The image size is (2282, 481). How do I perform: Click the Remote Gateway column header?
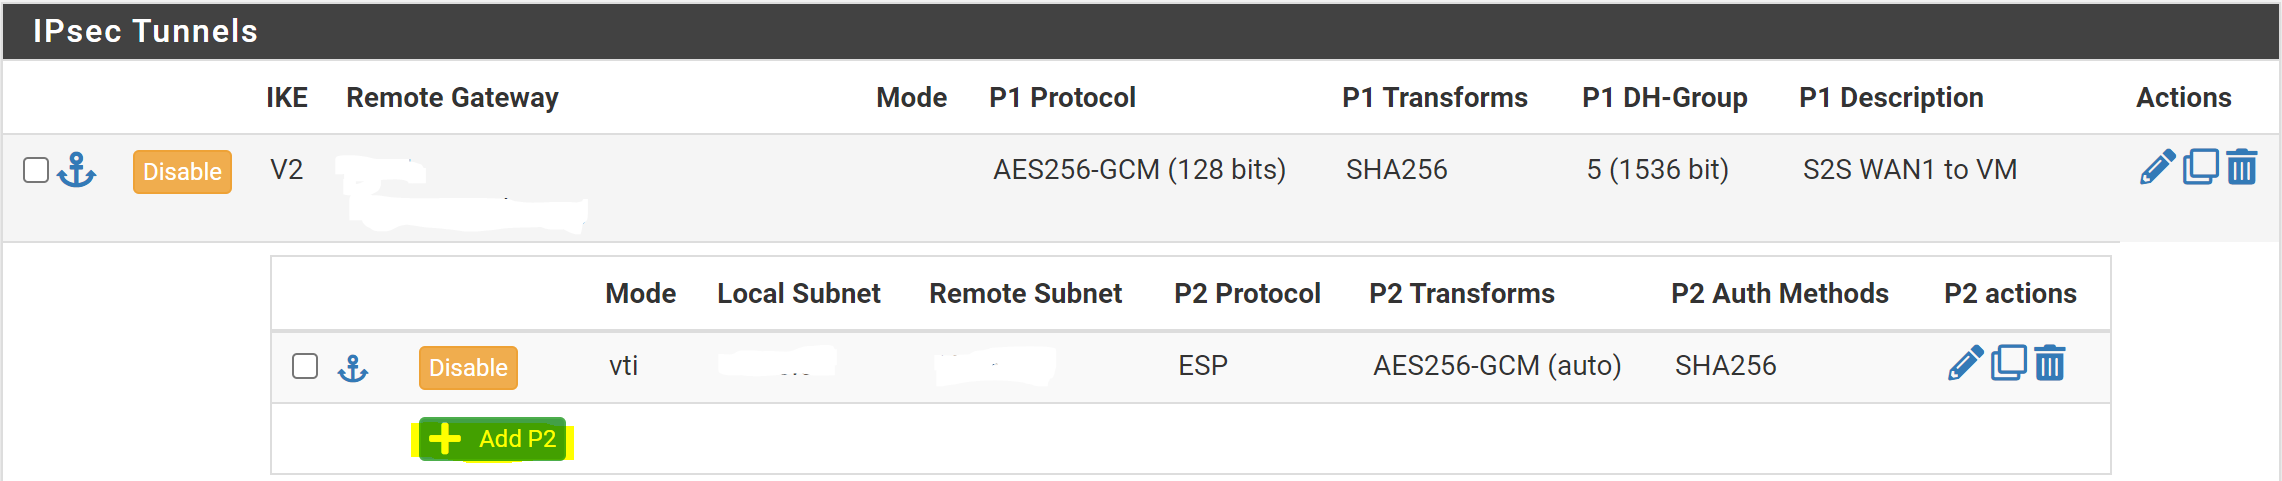pyautogui.click(x=452, y=97)
